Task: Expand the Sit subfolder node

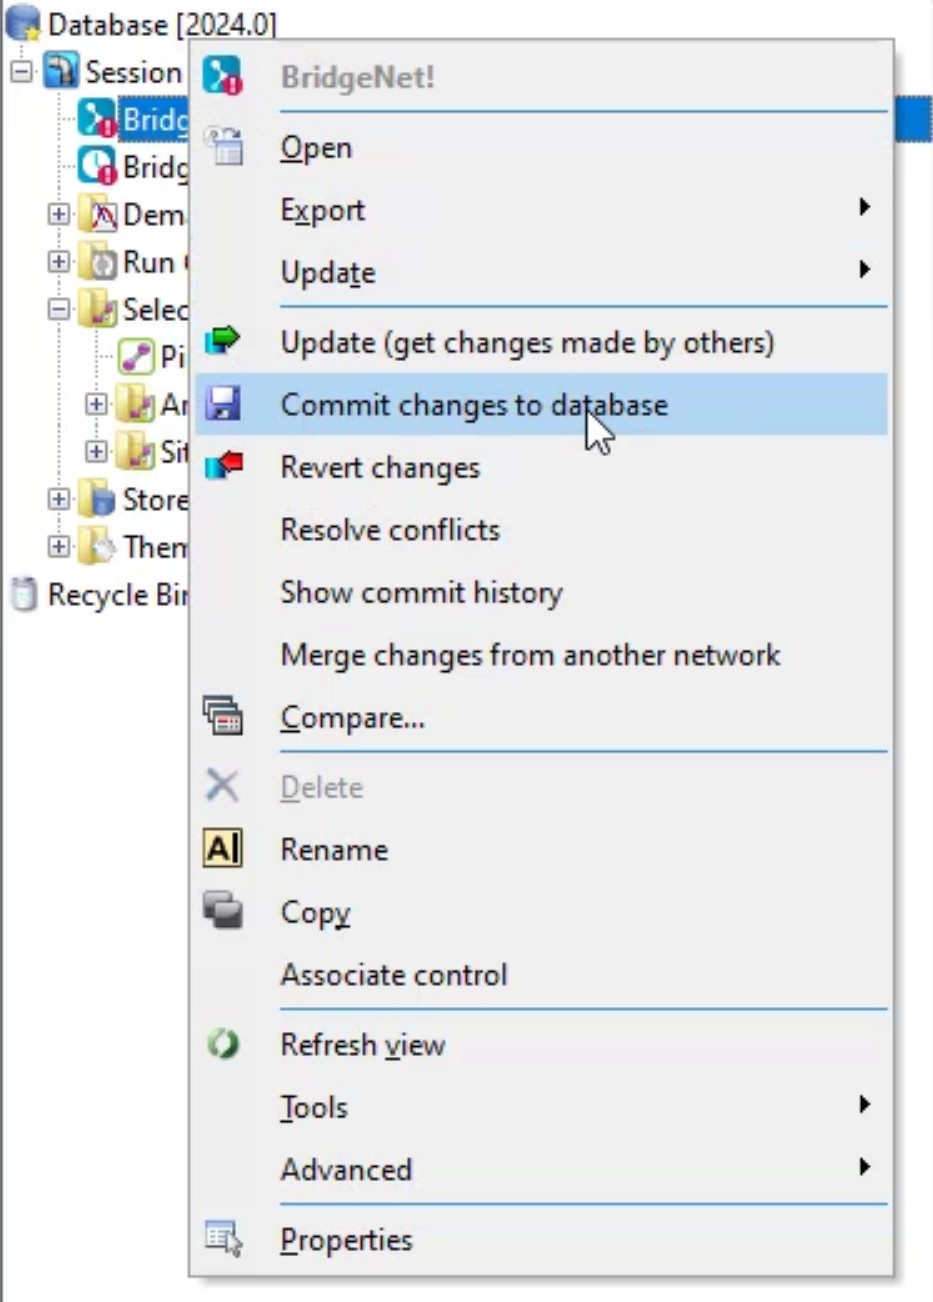Action: click(x=96, y=452)
